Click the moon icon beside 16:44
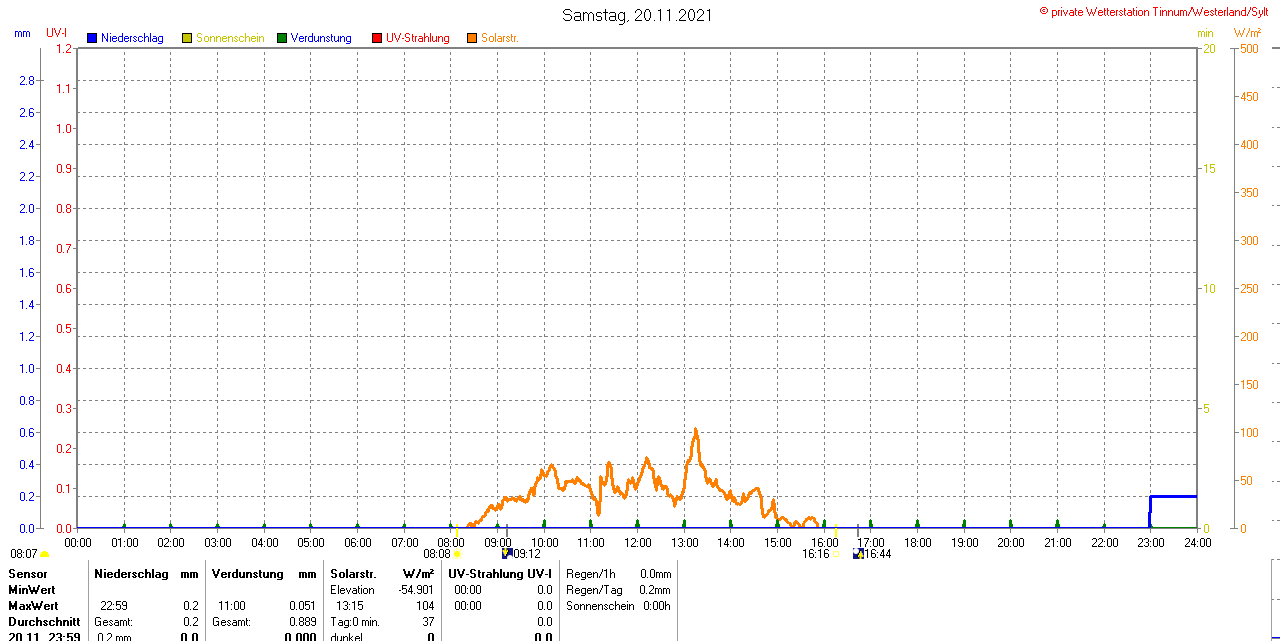The height and width of the screenshot is (641, 1280). point(857,553)
